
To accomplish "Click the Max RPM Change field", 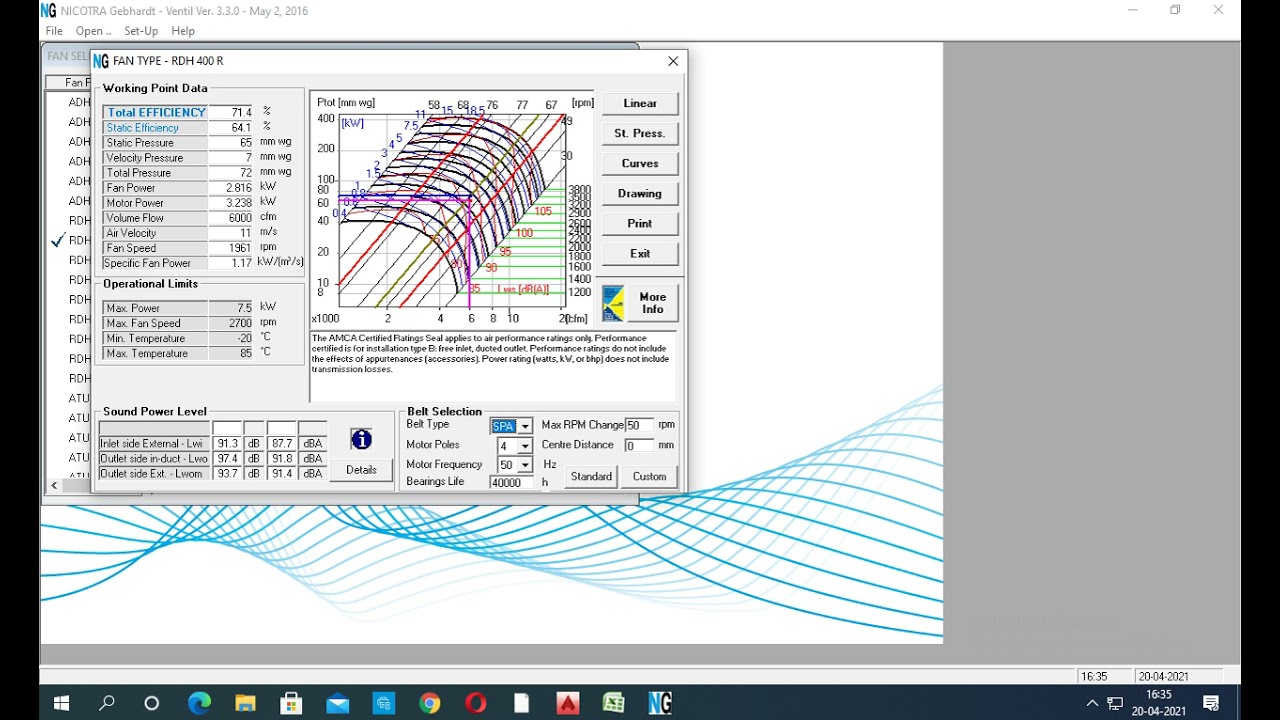I will coord(639,425).
